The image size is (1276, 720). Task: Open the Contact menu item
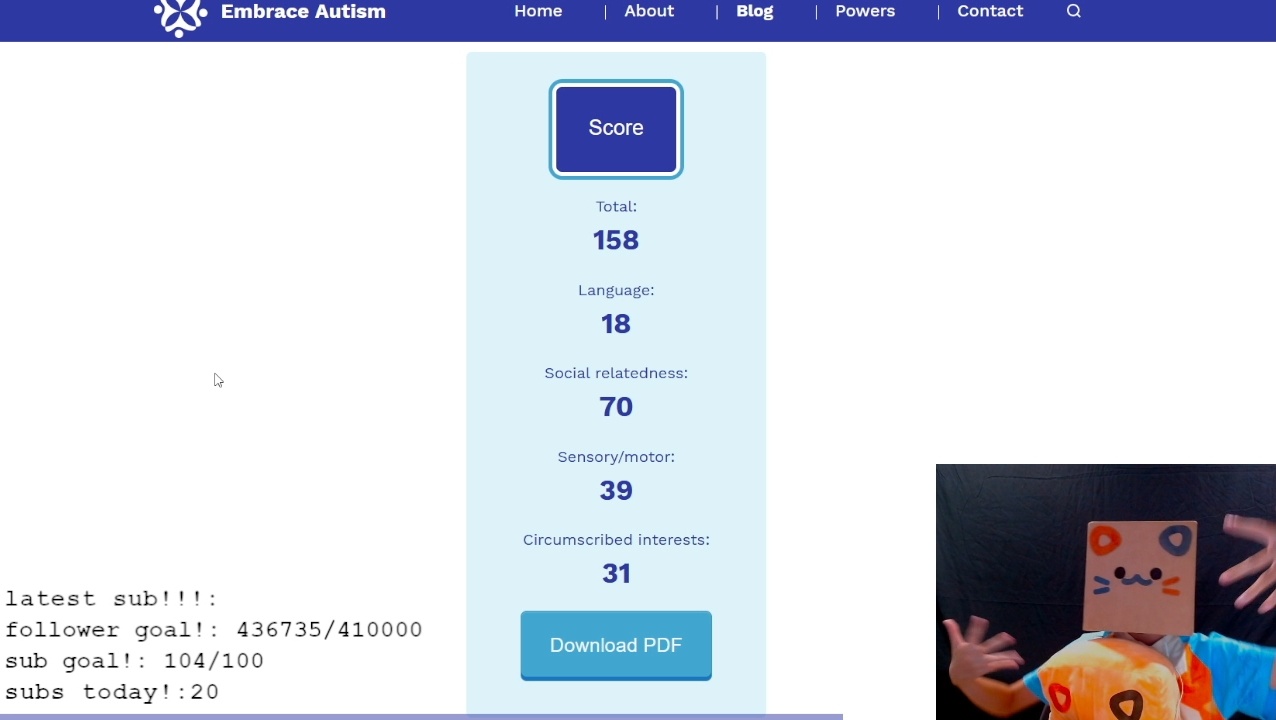point(990,11)
